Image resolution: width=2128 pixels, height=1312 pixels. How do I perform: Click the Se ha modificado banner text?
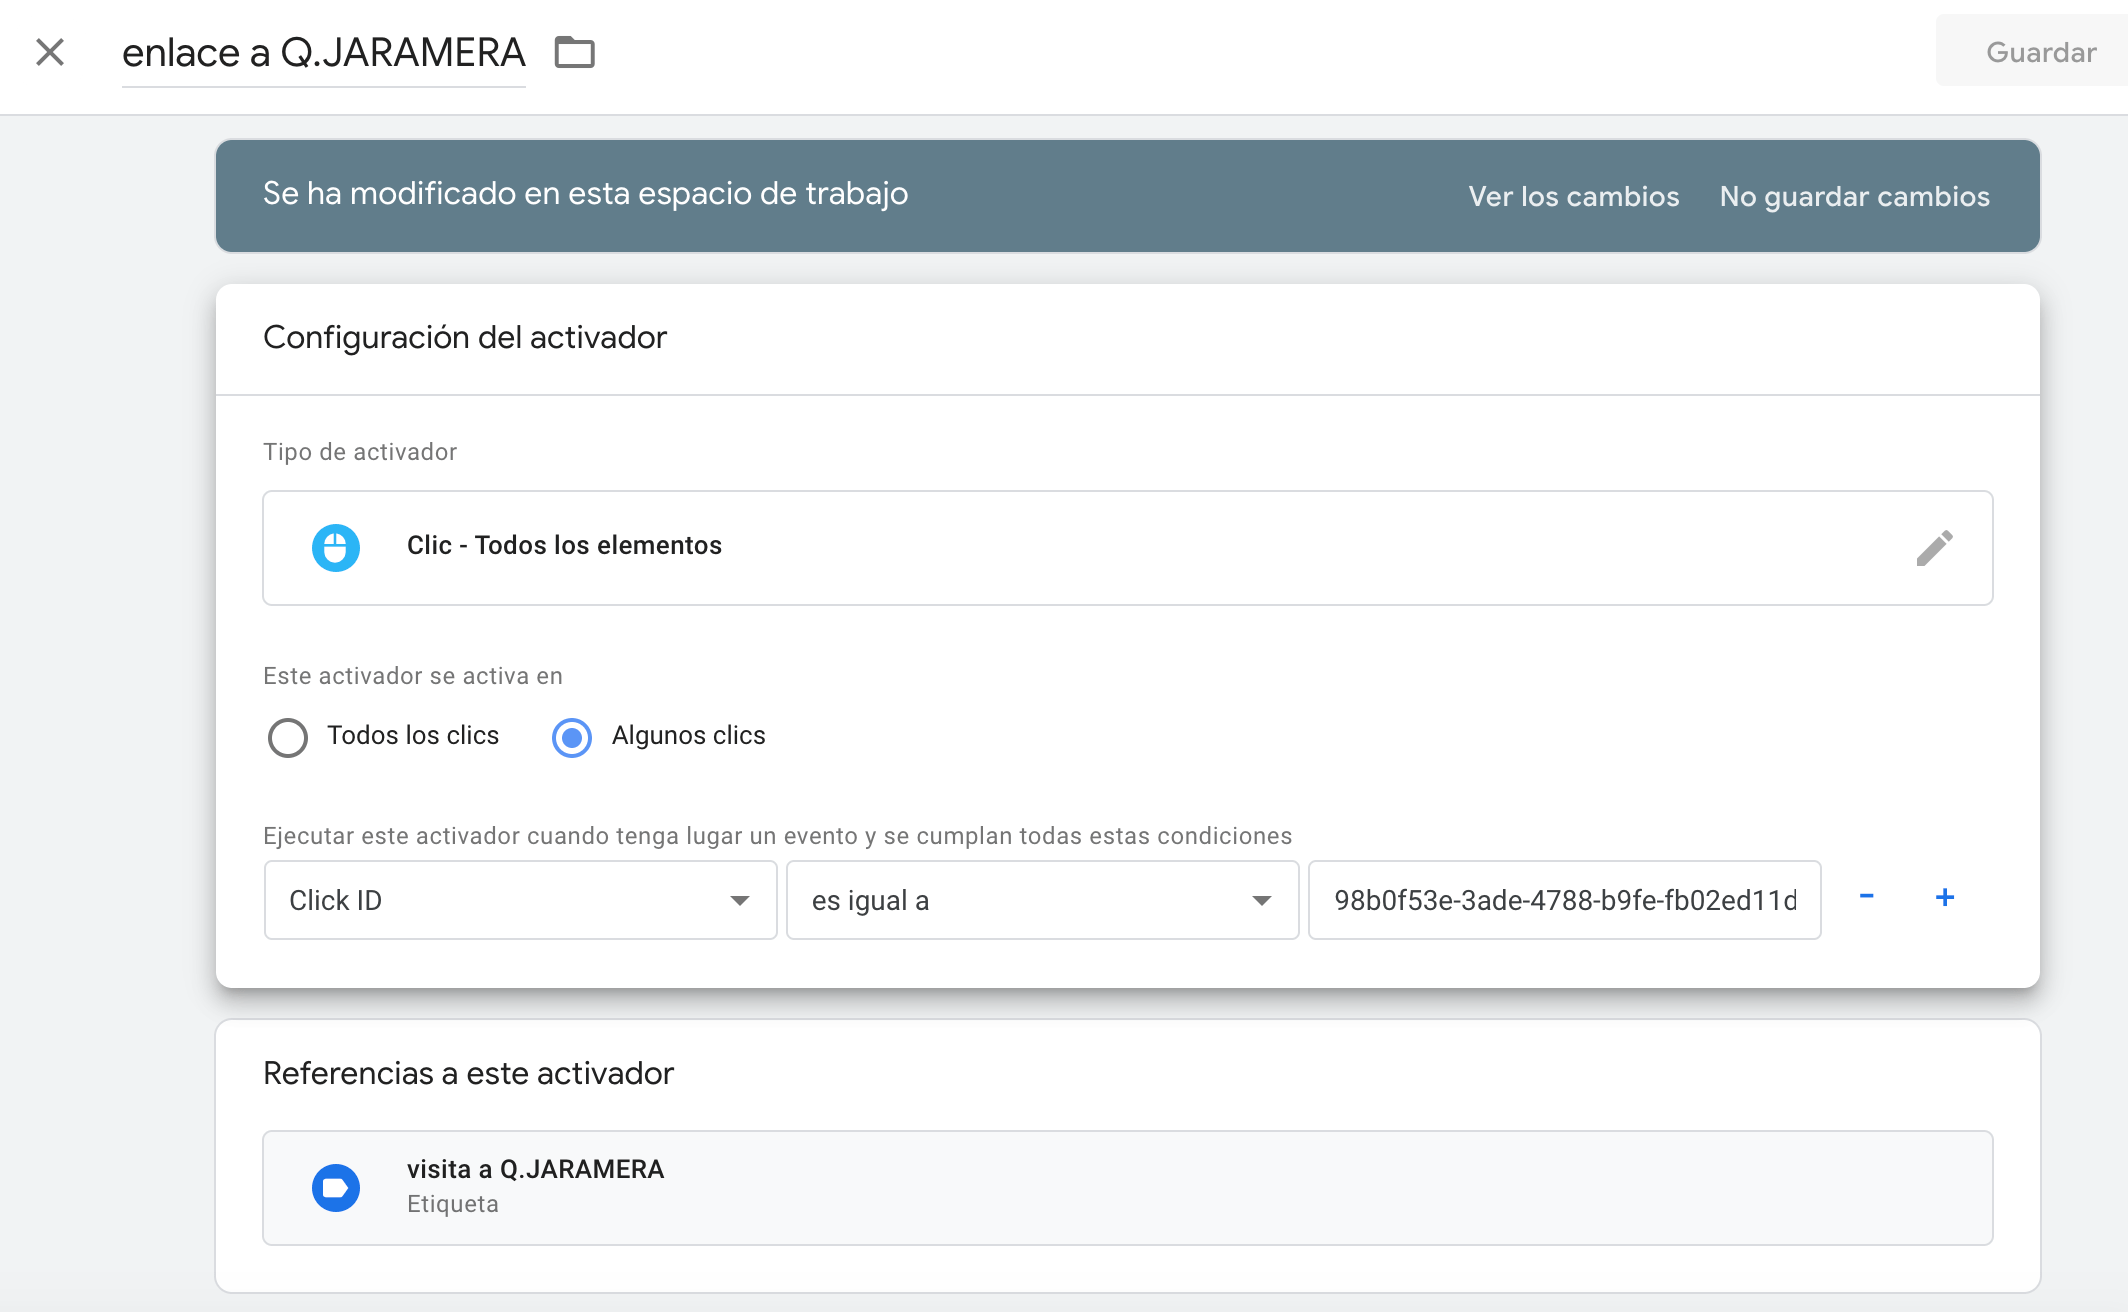coord(585,194)
